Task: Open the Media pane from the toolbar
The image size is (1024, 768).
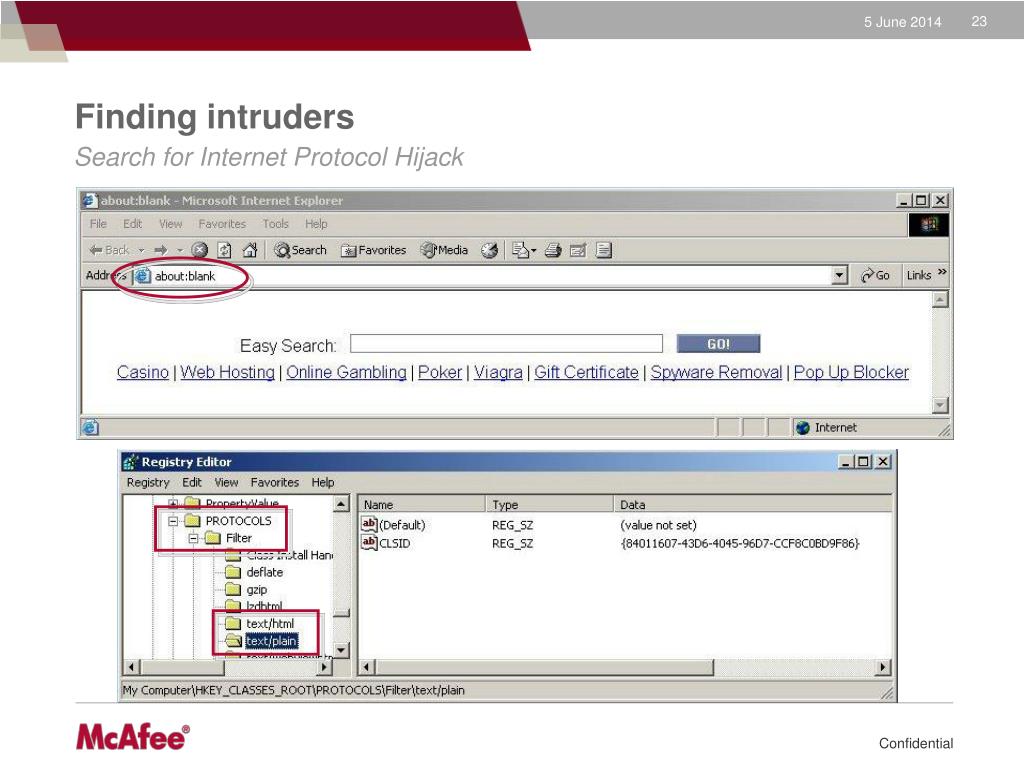Action: [x=445, y=250]
